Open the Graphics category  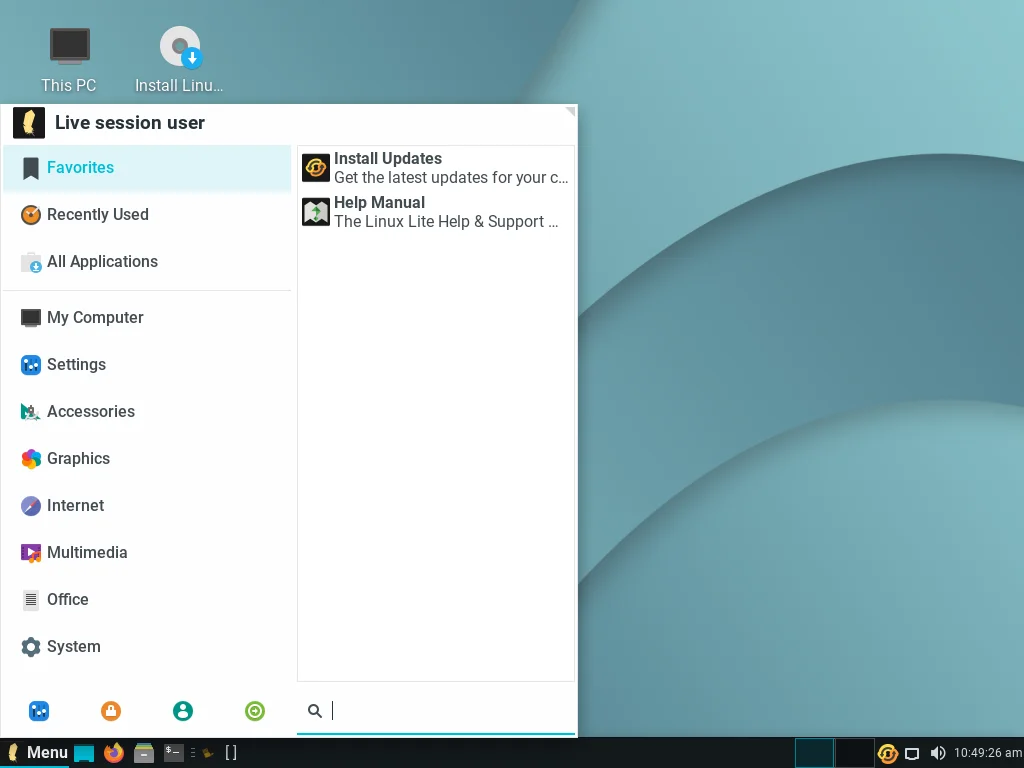[x=147, y=458]
